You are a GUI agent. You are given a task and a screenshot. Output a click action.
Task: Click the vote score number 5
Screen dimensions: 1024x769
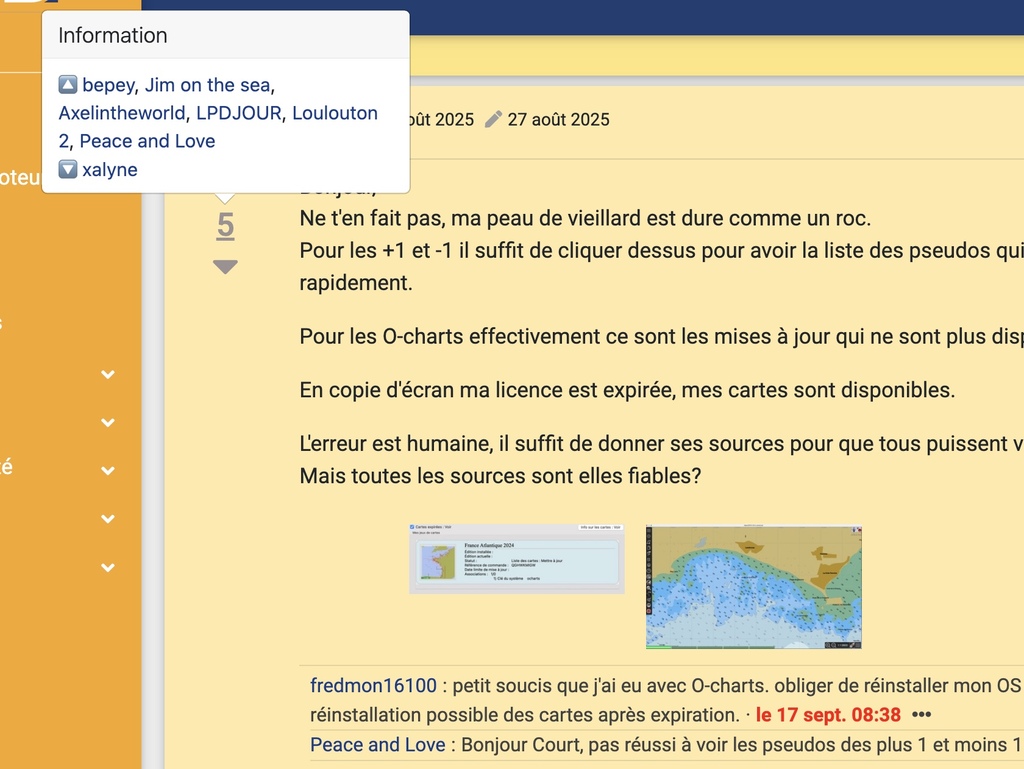tap(225, 226)
